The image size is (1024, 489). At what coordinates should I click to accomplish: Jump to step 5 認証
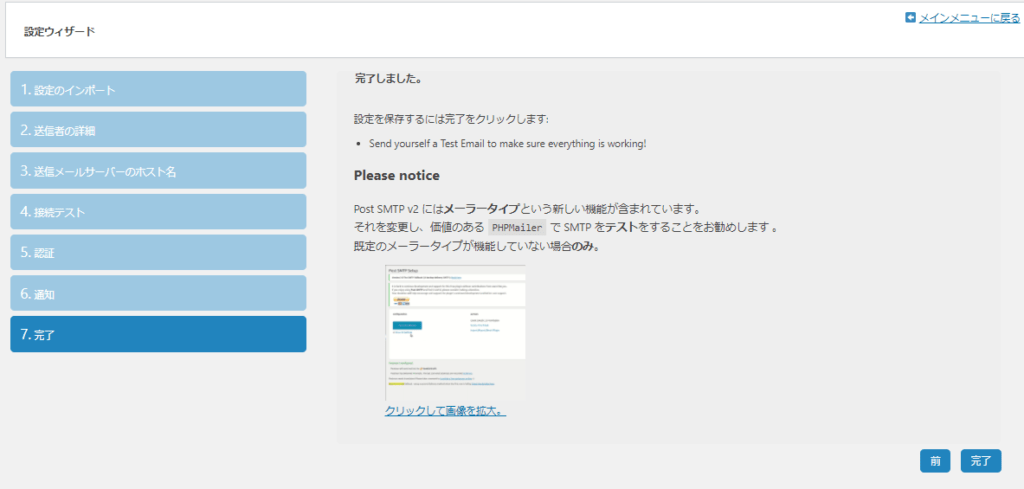coord(158,252)
